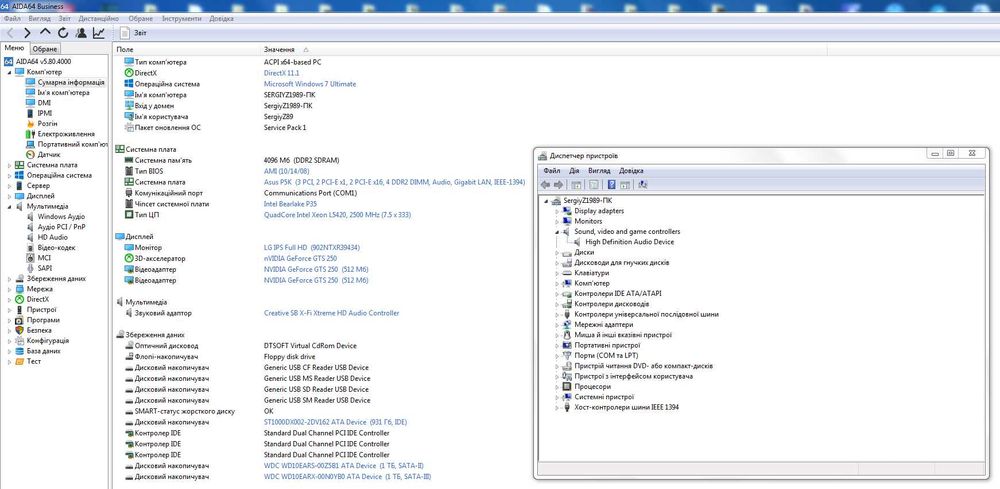Open the Дистанційно menu in AIDA64

coord(98,18)
